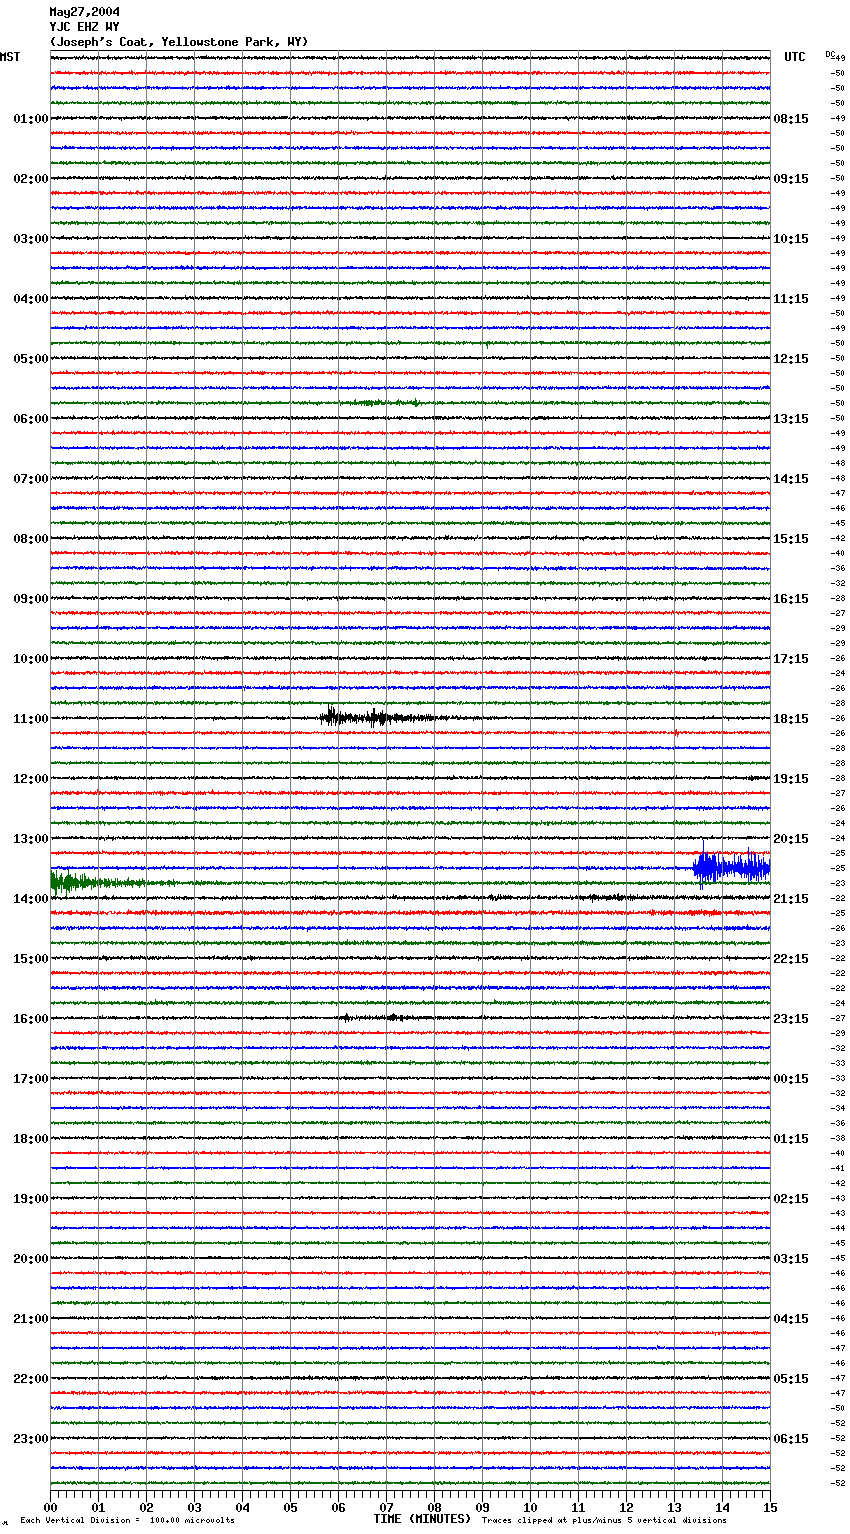Click the station code YJC EHZ WY
The width and height of the screenshot is (850, 1534).
(84, 27)
